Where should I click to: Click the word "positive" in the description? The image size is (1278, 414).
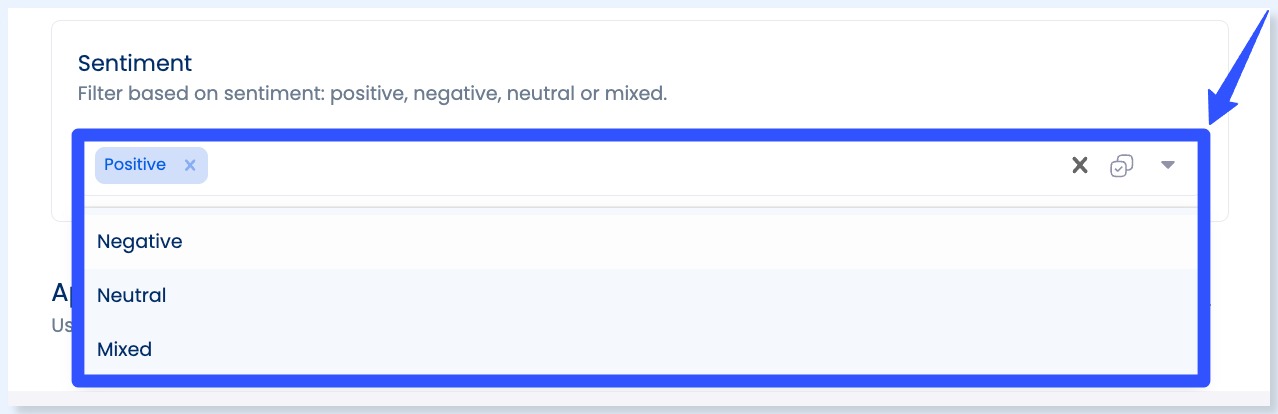[x=366, y=95]
